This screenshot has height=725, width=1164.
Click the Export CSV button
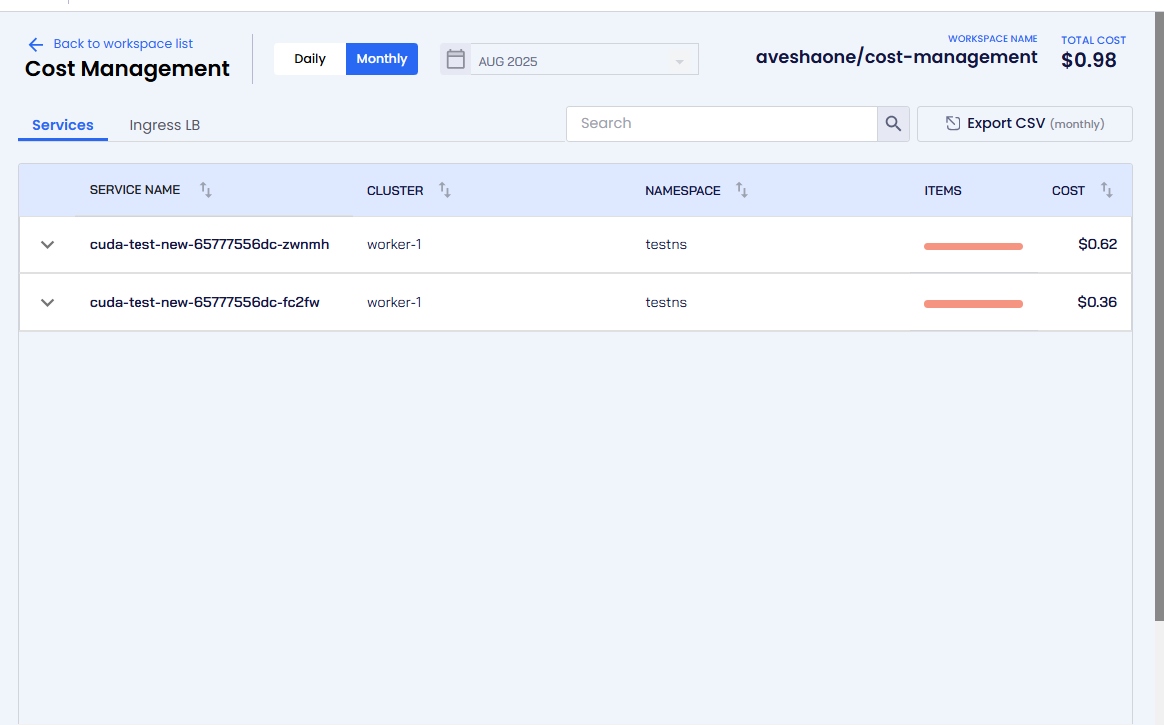1024,124
